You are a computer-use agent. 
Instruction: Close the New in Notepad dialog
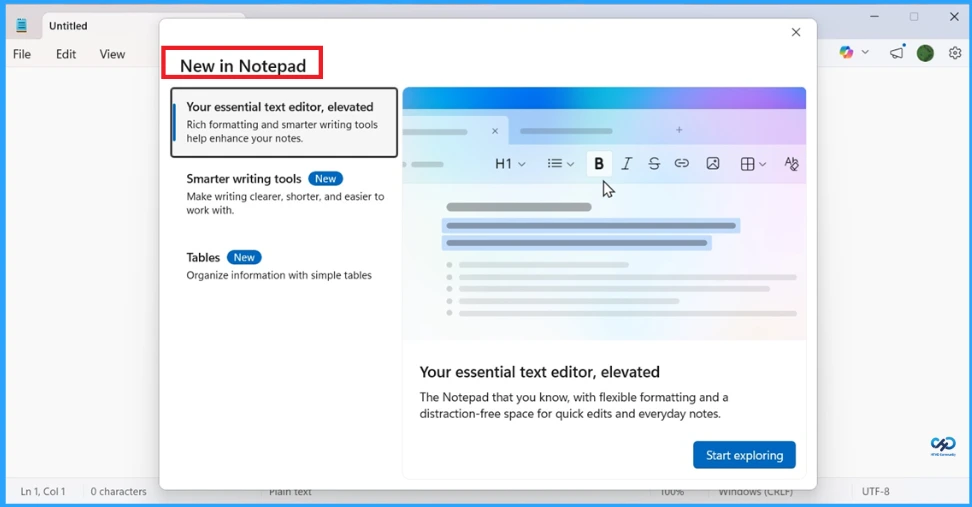tap(796, 32)
